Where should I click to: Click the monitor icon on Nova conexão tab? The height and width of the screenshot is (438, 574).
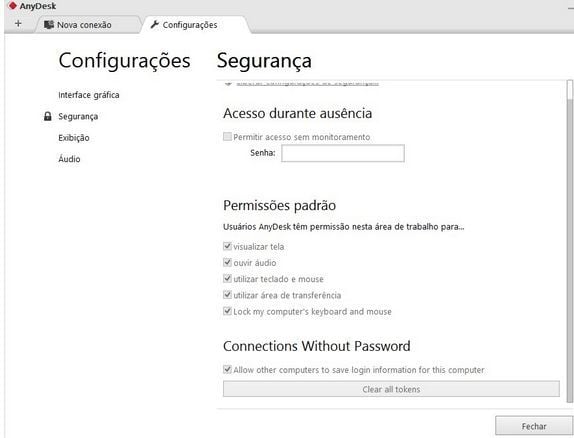[49, 25]
